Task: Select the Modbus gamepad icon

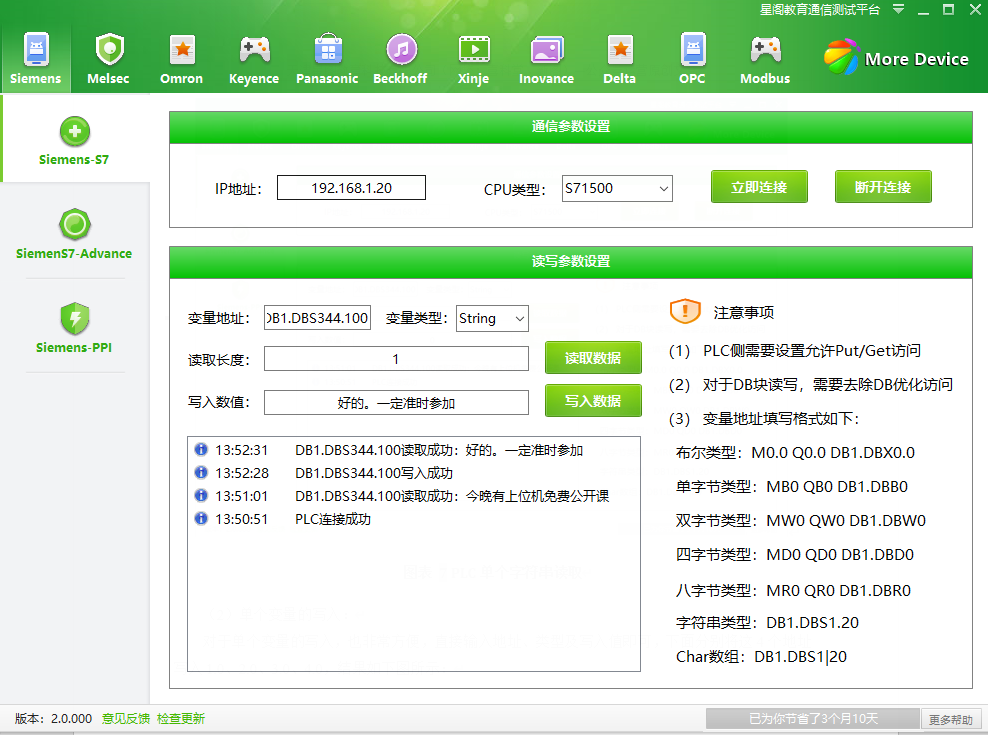Action: [x=766, y=50]
